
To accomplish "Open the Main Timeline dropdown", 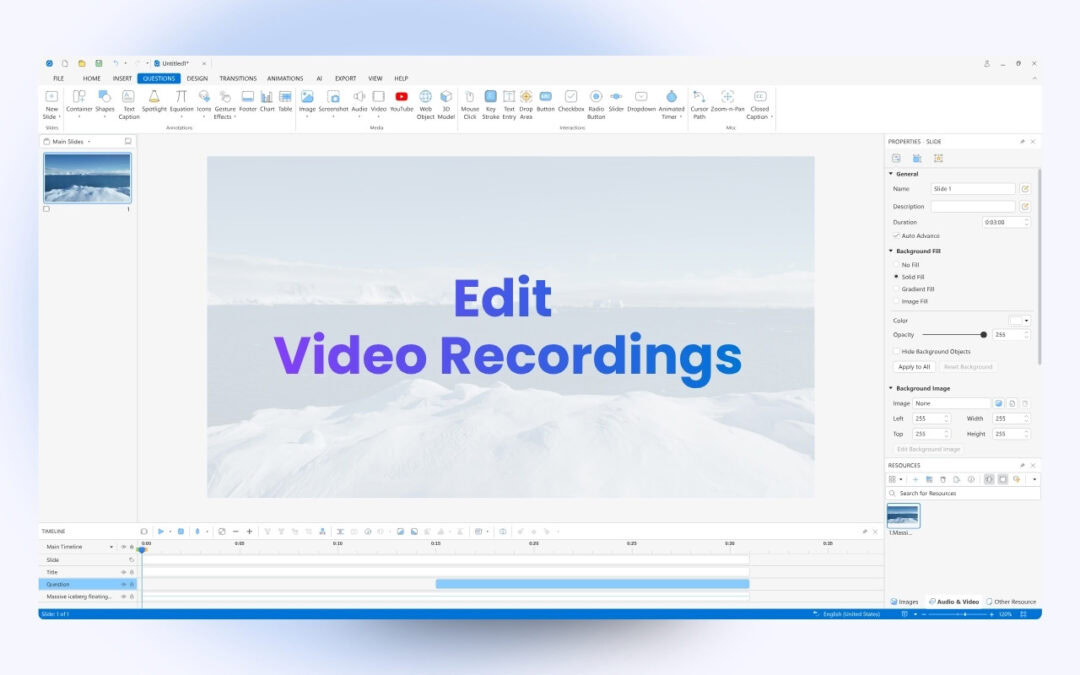I will click(x=112, y=547).
